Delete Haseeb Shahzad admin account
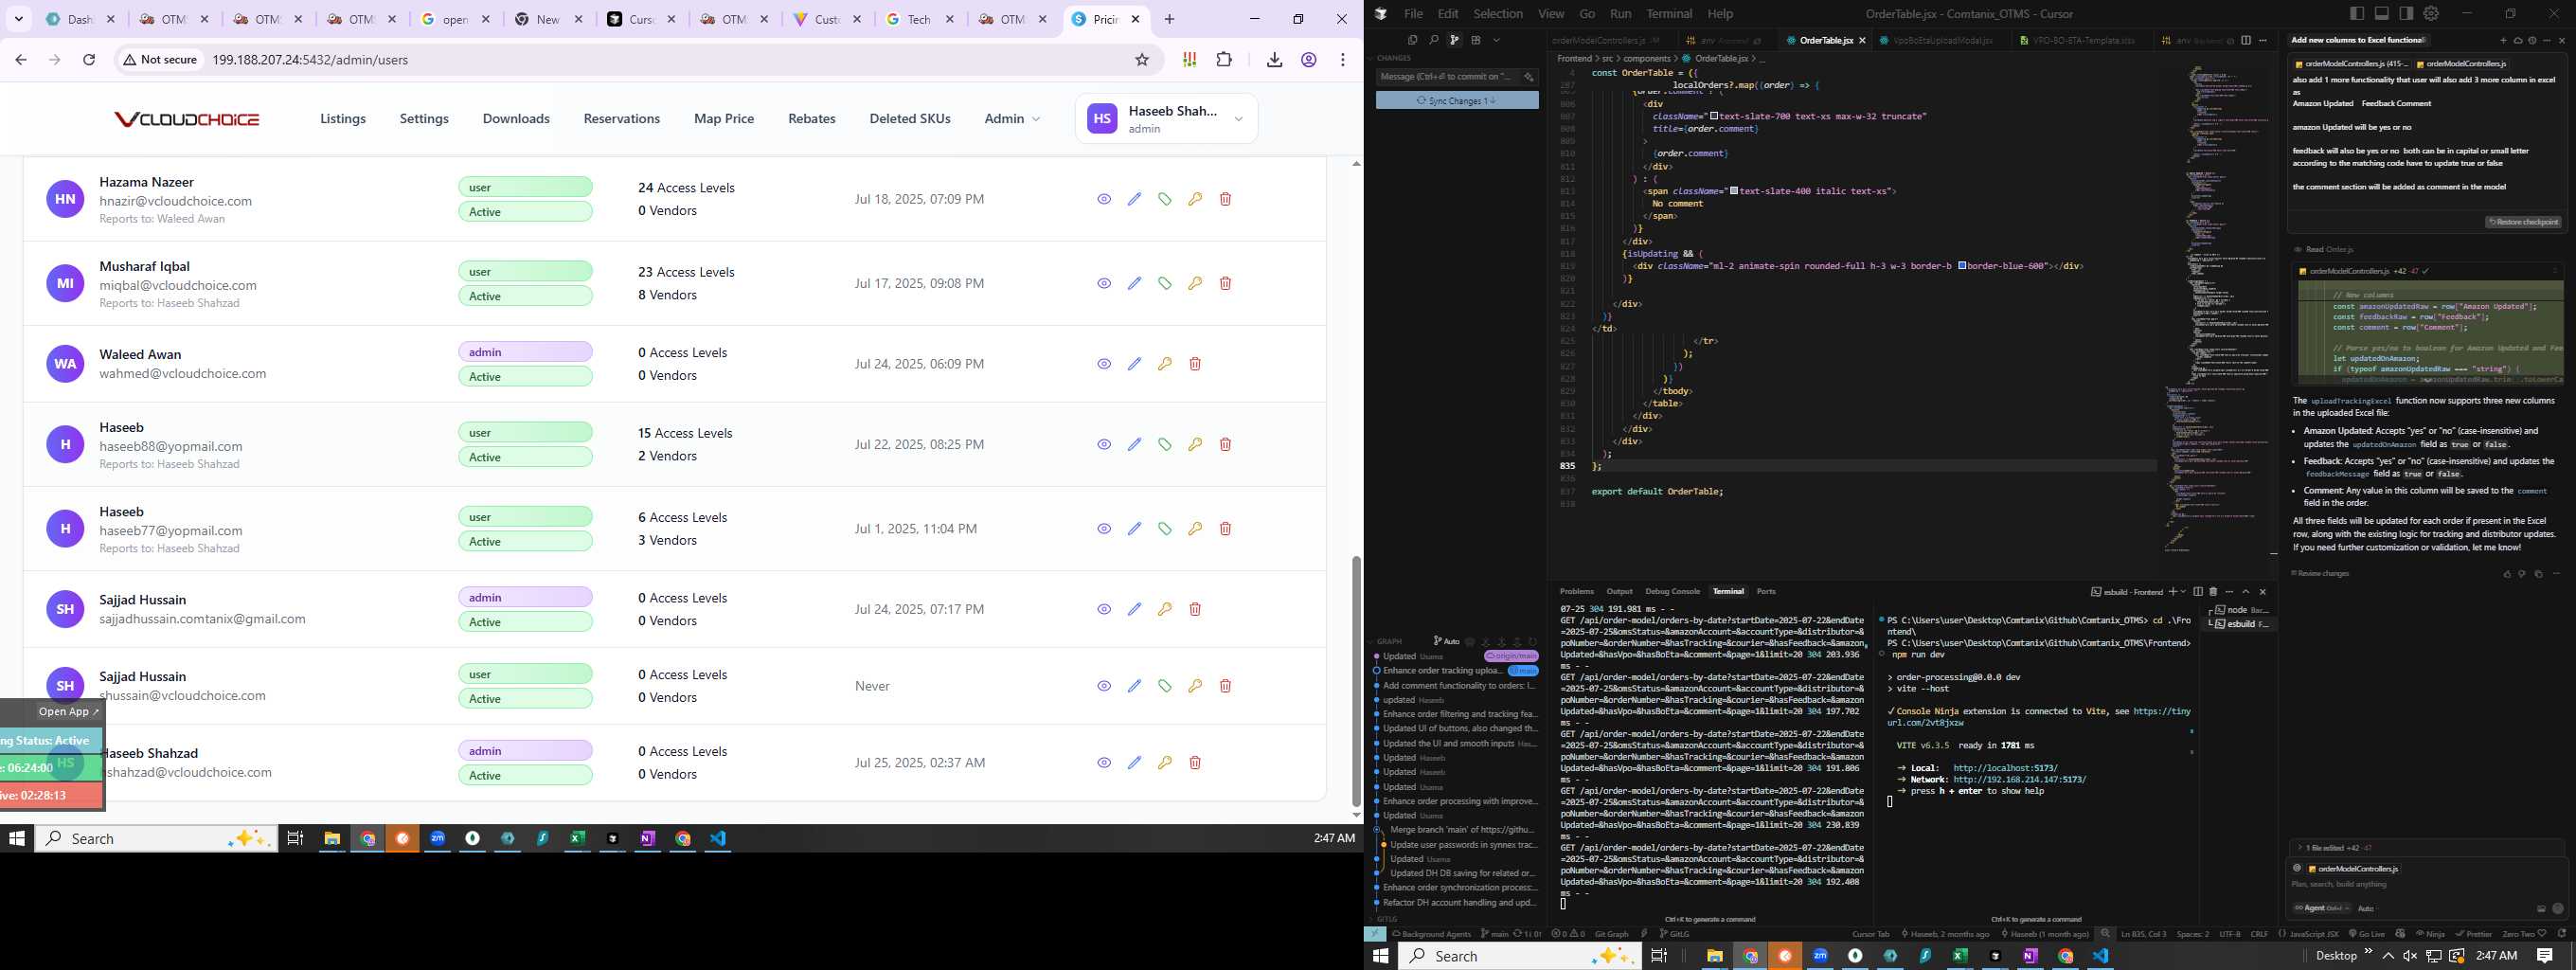This screenshot has width=2576, height=970. pyautogui.click(x=1195, y=763)
